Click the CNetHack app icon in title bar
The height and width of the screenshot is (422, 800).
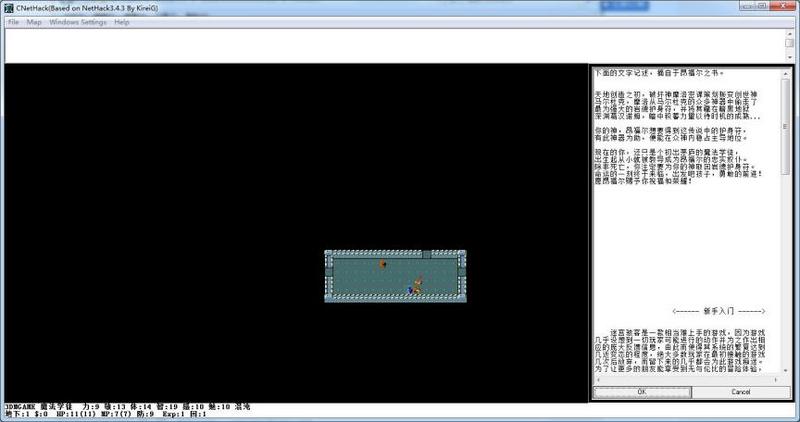pos(8,8)
